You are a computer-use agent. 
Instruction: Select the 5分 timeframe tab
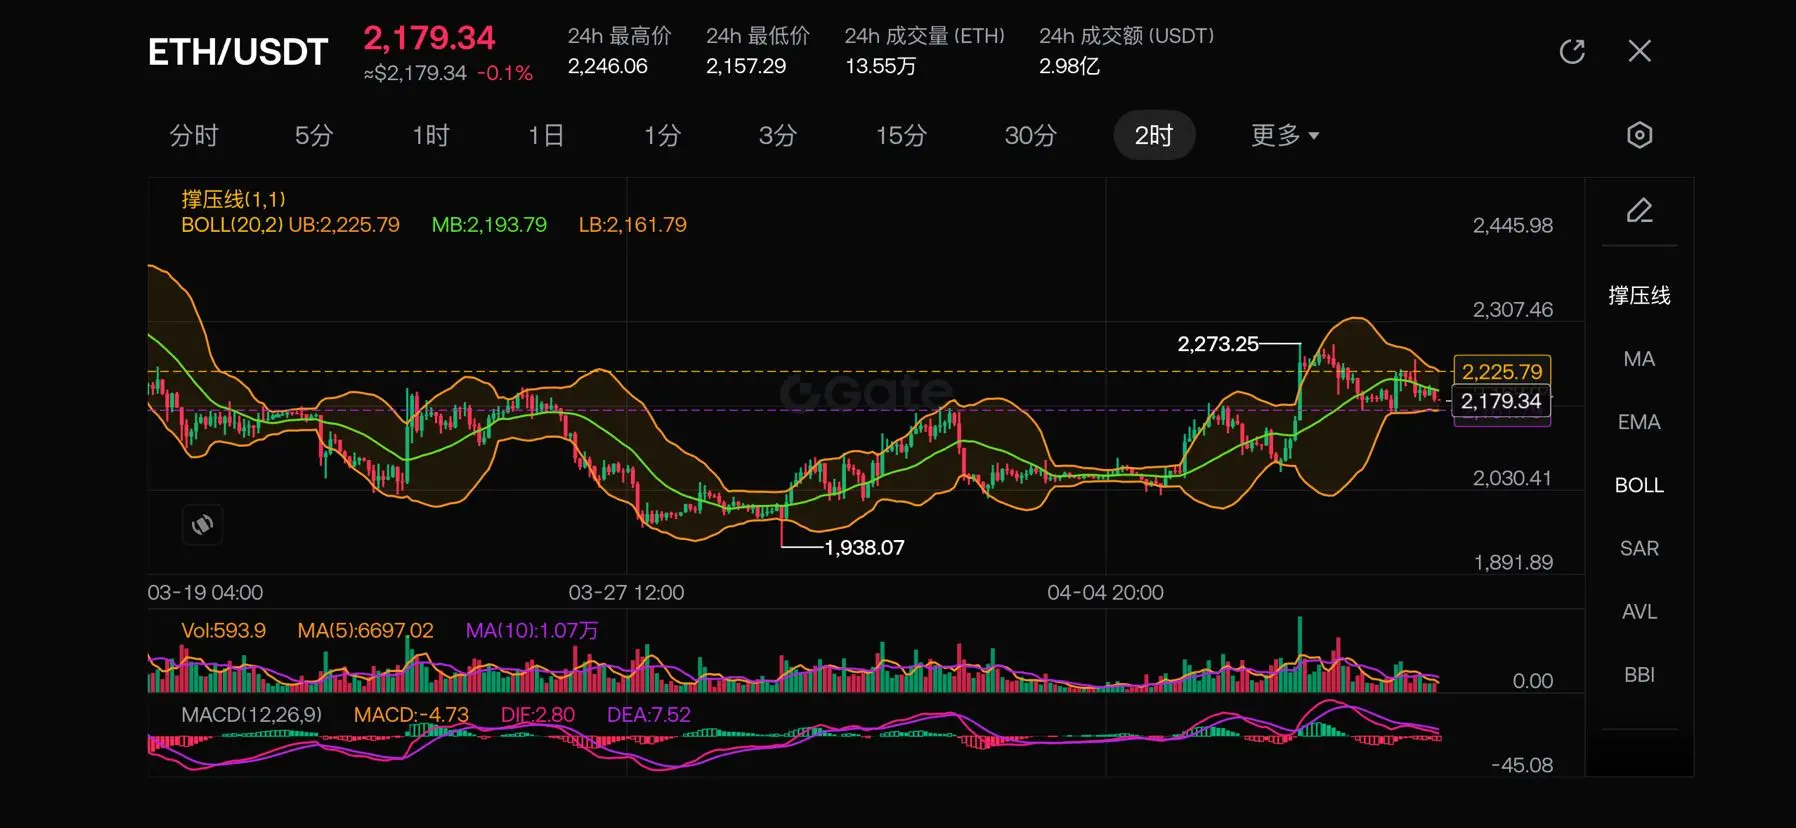click(x=313, y=135)
